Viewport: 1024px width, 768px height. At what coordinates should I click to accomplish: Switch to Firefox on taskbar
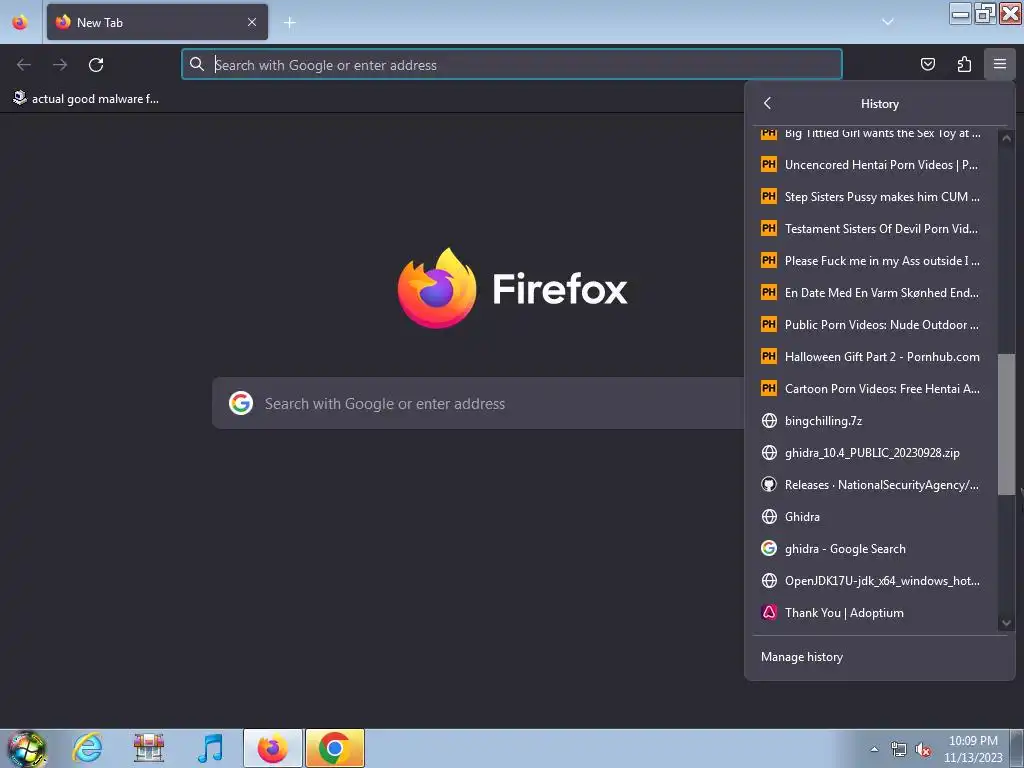272,748
